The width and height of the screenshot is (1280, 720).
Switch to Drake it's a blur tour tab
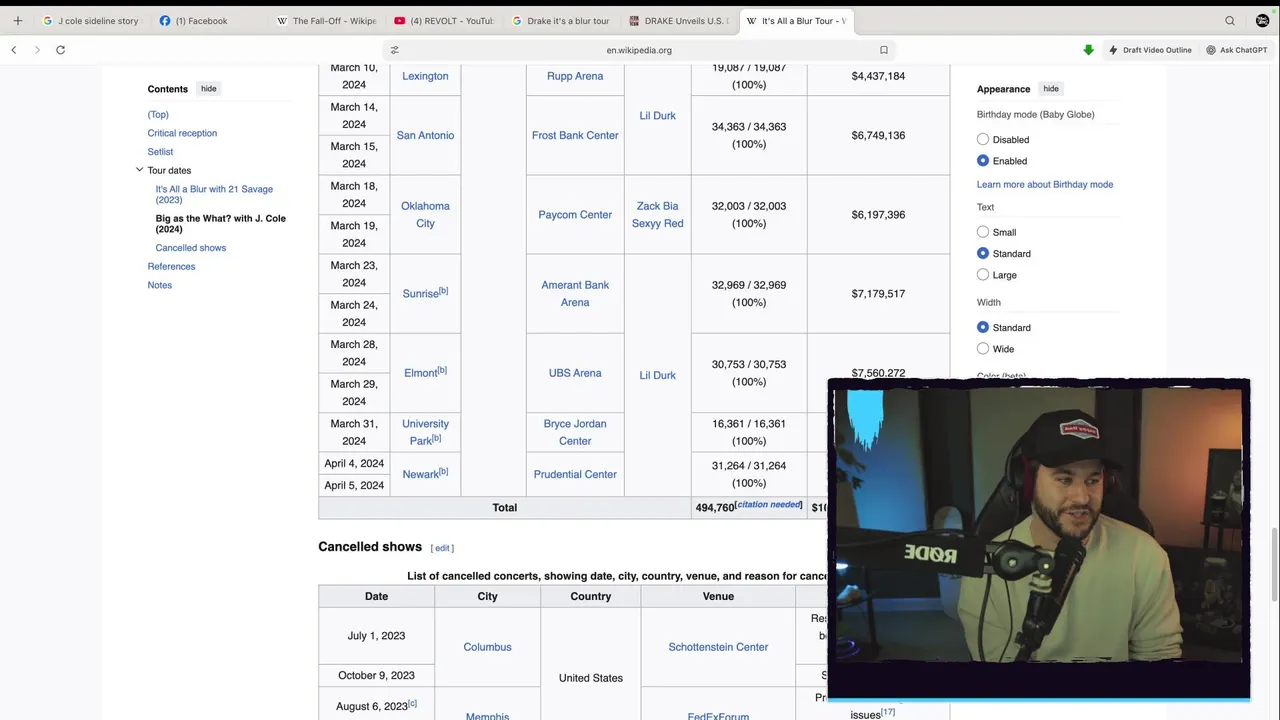tap(561, 20)
